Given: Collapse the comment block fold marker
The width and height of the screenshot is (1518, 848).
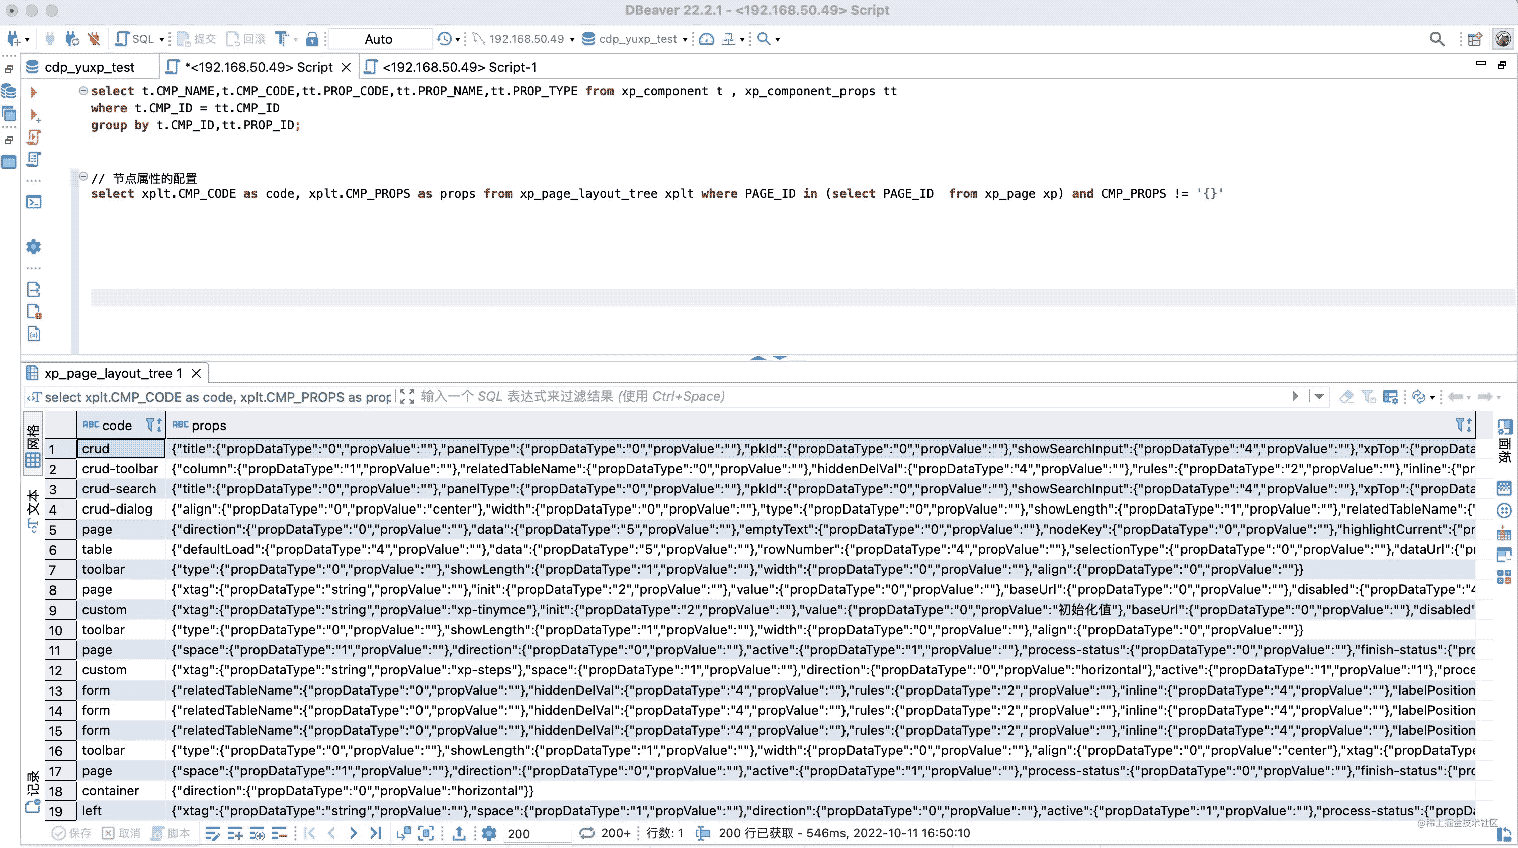Looking at the screenshot, I should 83,176.
